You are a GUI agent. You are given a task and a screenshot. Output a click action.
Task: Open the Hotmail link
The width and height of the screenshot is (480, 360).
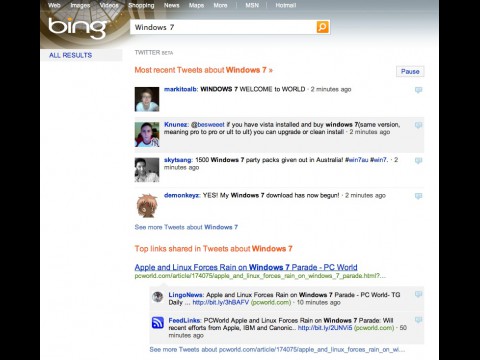[286, 5]
